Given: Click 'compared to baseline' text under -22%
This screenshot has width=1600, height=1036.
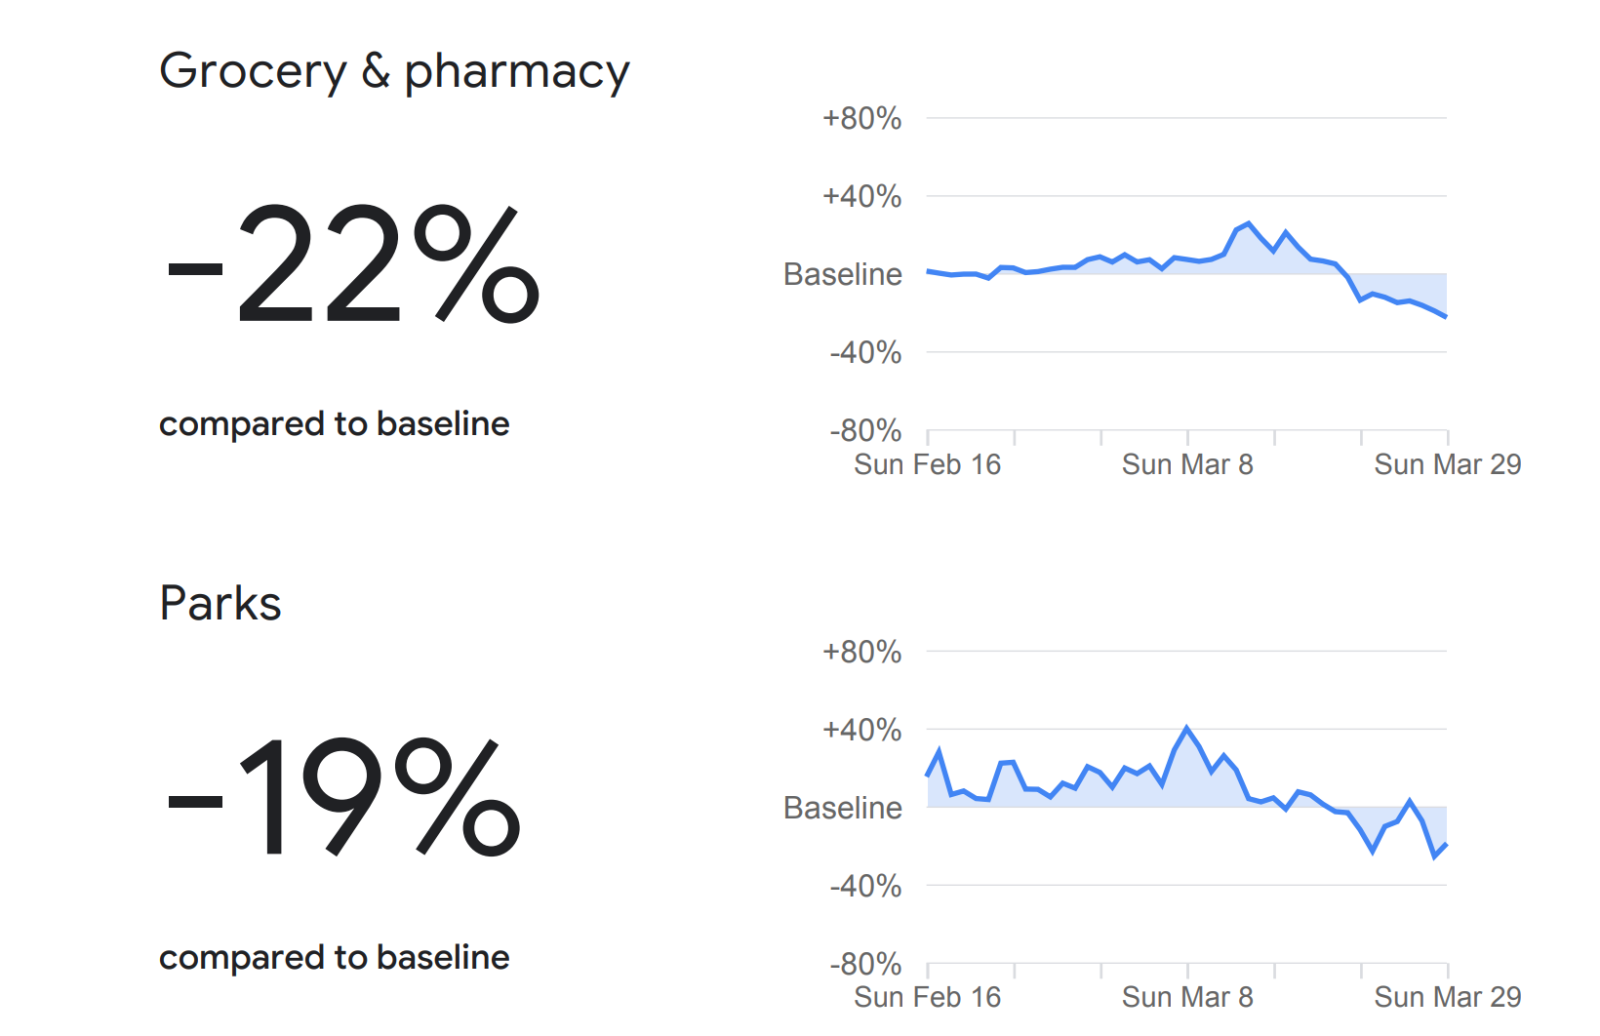Looking at the screenshot, I should (334, 424).
